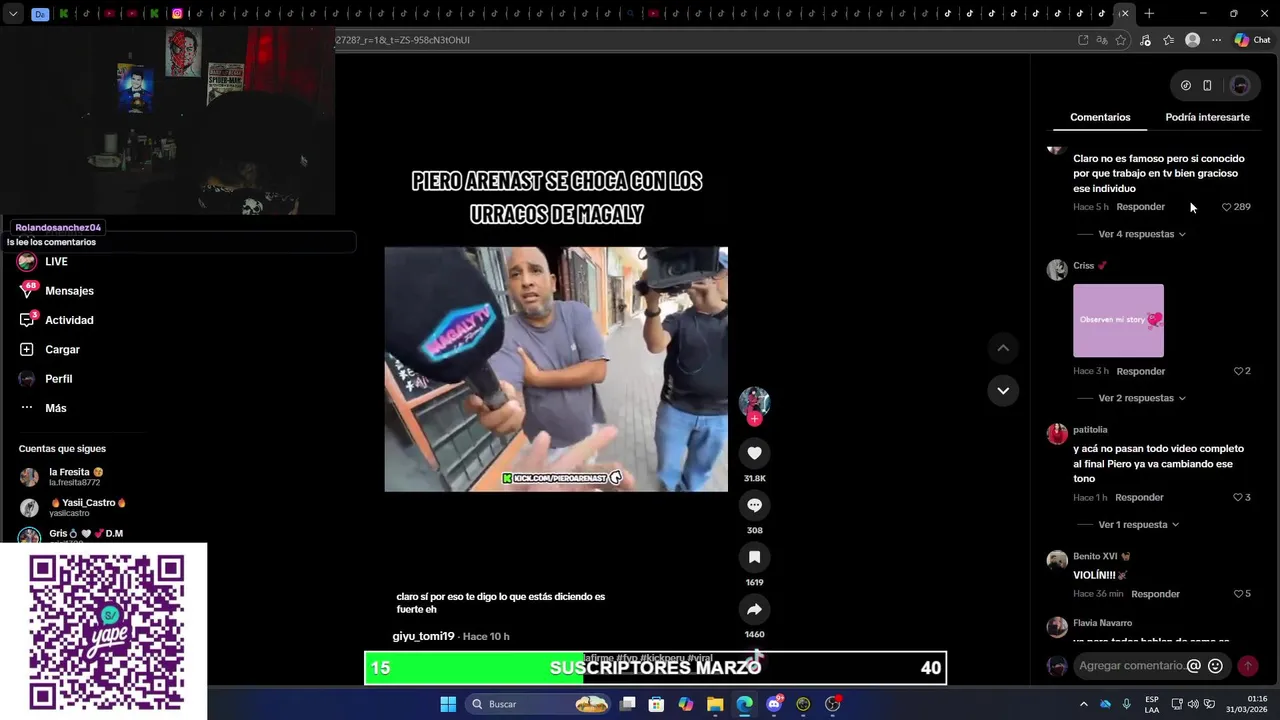Image resolution: width=1280 pixels, height=720 pixels.
Task: Open Yasii_Castro followed account
Action: (x=75, y=507)
